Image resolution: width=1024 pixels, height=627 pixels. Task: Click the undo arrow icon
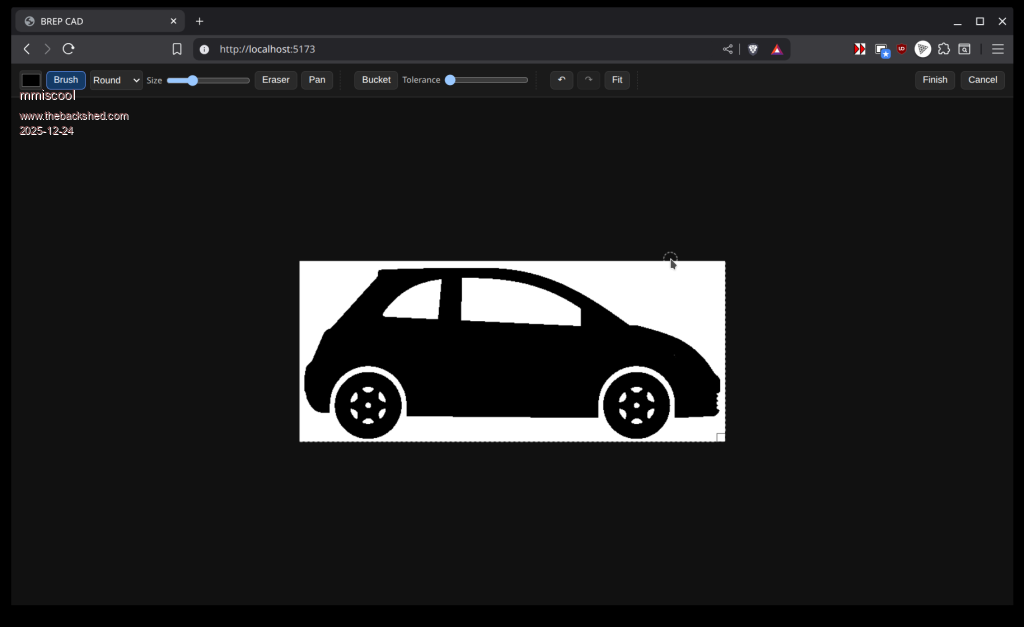(561, 80)
